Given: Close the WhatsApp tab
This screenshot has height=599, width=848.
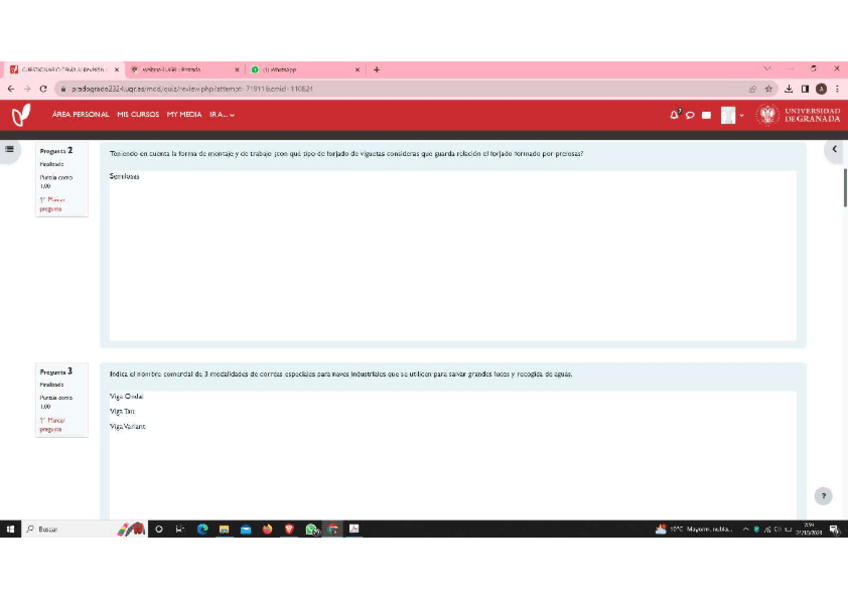Looking at the screenshot, I should pyautogui.click(x=357, y=69).
